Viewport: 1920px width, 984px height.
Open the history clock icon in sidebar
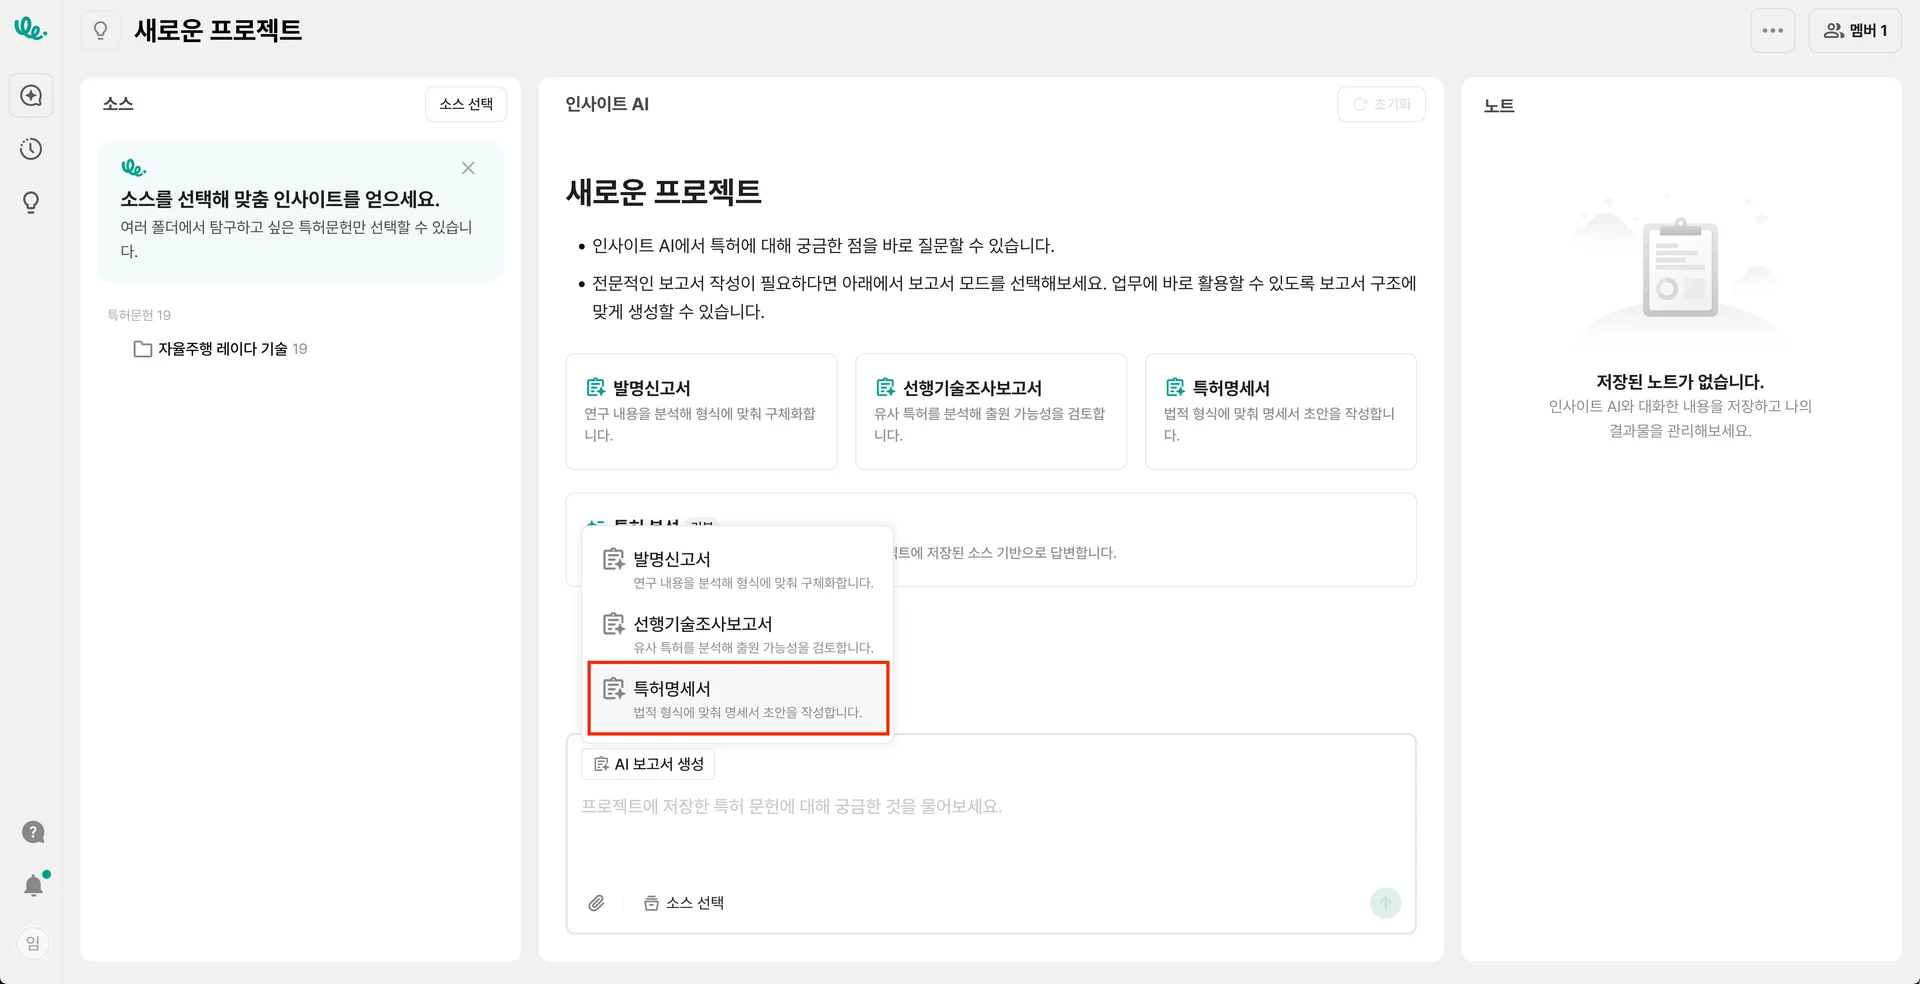pos(31,149)
